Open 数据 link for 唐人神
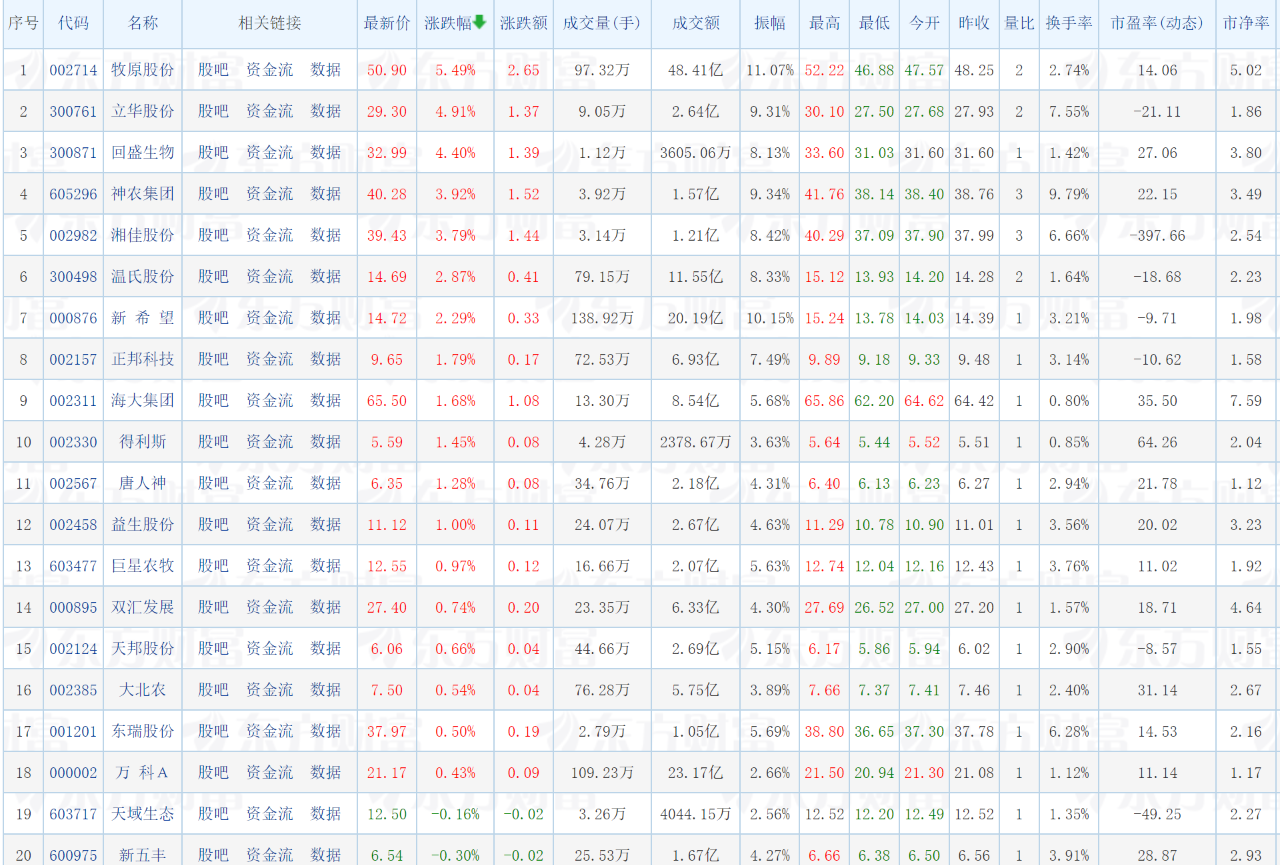1280x865 pixels. 326,483
